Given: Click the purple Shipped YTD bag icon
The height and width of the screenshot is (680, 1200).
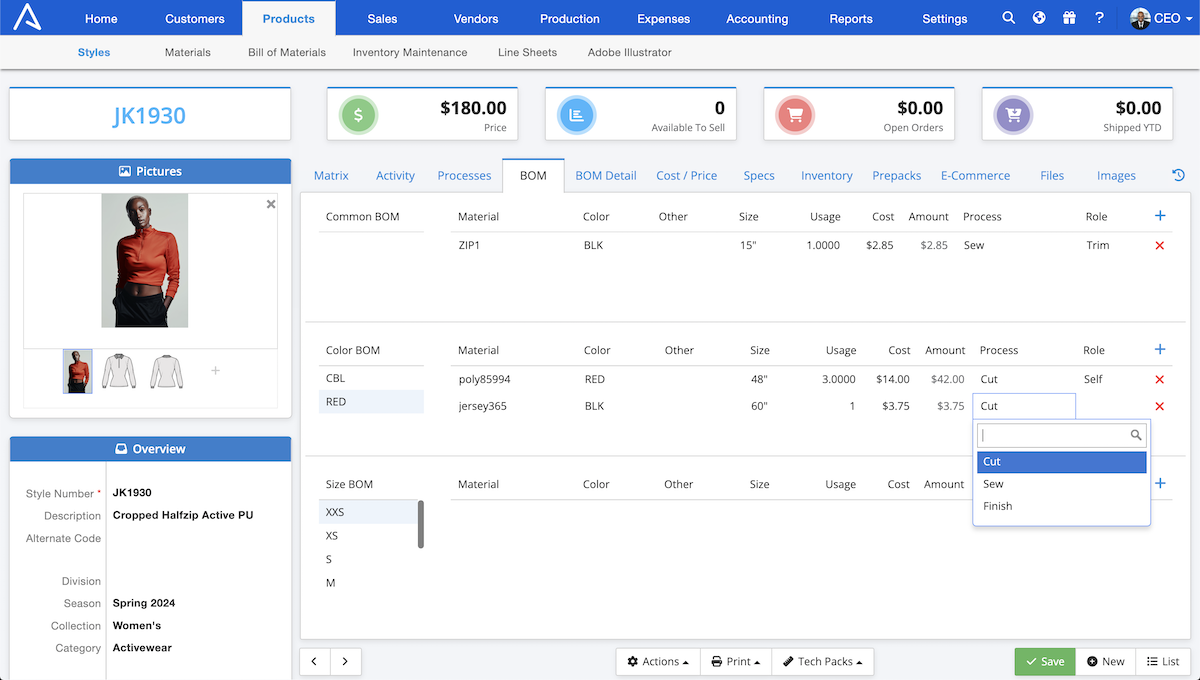Looking at the screenshot, I should tap(1012, 113).
